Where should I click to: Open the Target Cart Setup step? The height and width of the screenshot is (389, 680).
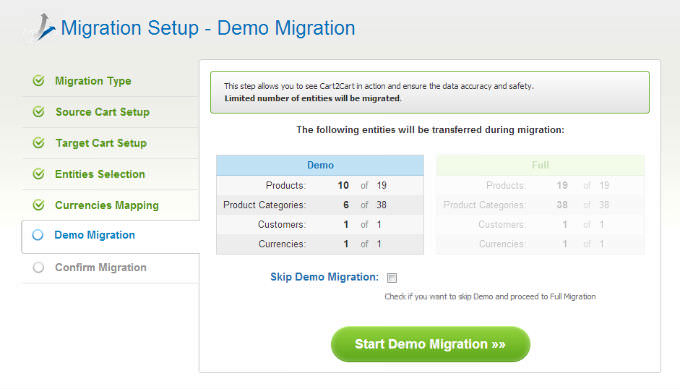click(101, 143)
